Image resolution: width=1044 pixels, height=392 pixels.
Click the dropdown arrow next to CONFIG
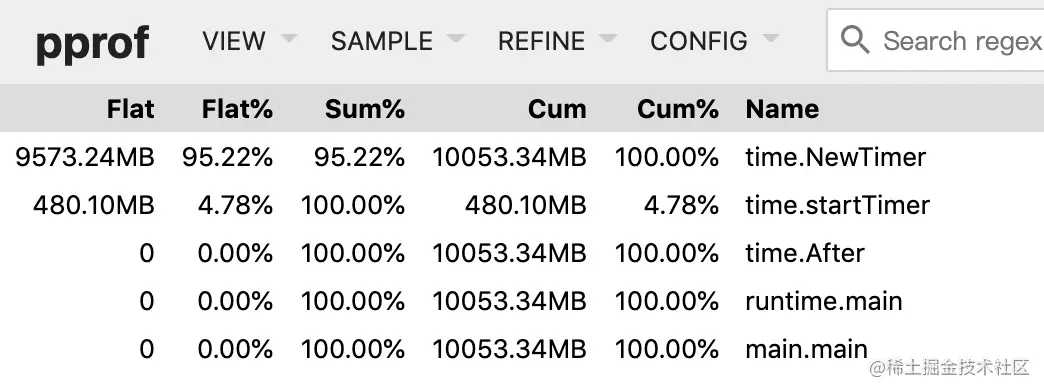[x=770, y=39]
